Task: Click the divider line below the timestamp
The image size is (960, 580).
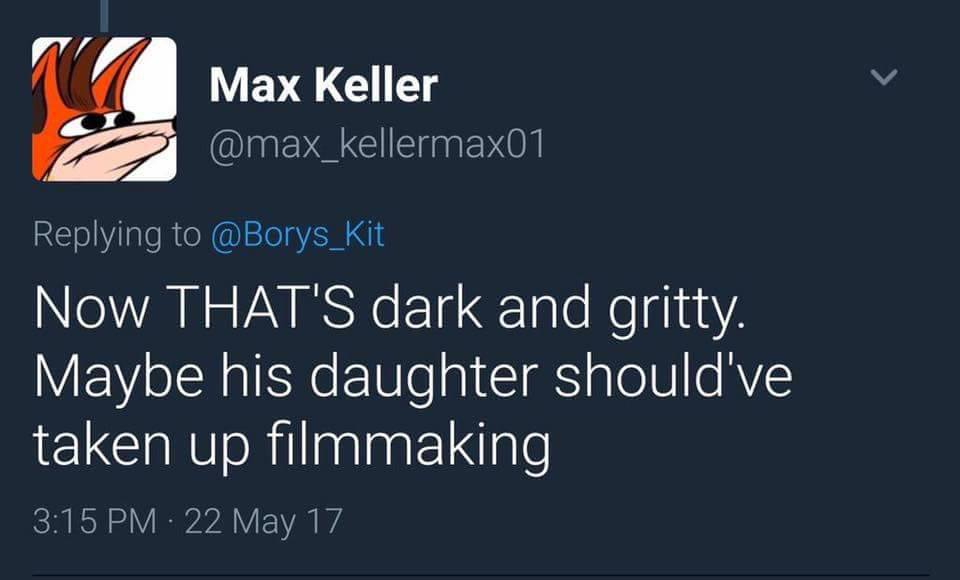Action: pyautogui.click(x=480, y=575)
